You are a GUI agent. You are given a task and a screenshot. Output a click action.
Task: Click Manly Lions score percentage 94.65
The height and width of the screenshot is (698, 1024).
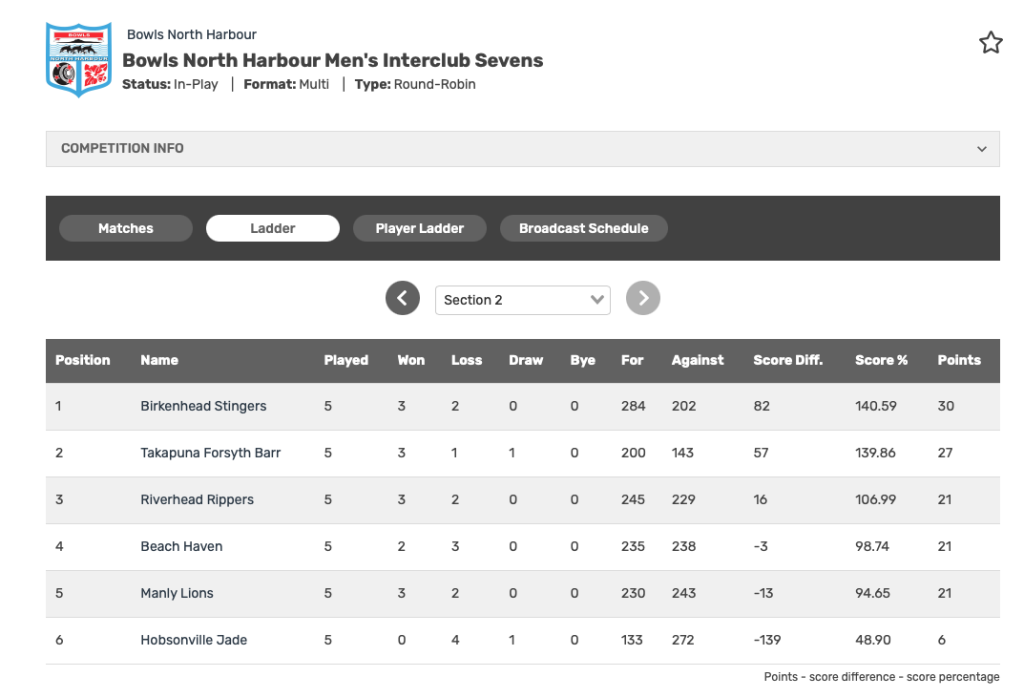tap(872, 594)
